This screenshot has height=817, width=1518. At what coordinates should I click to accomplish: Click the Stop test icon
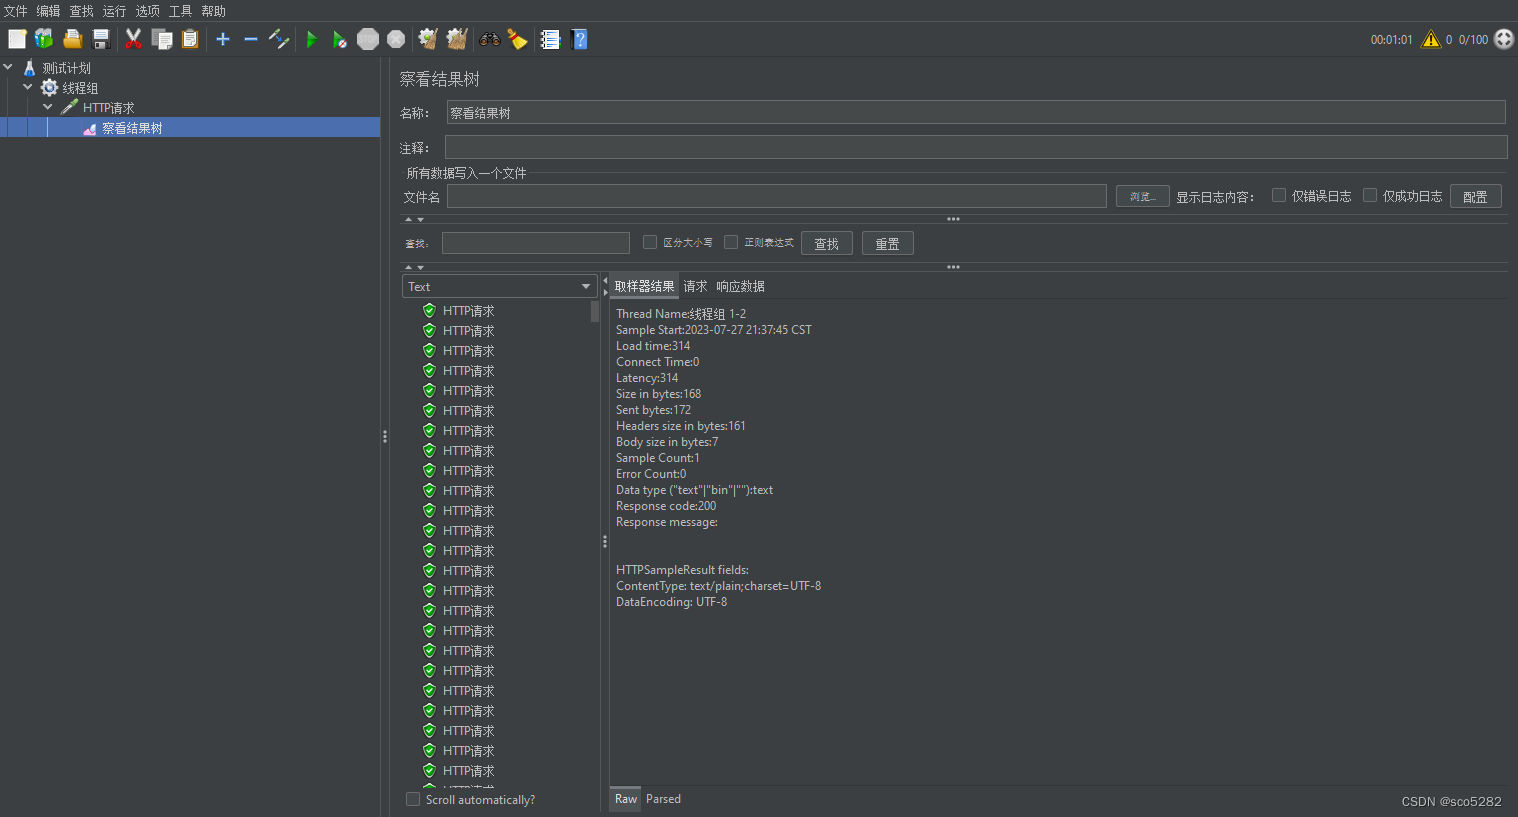[368, 39]
